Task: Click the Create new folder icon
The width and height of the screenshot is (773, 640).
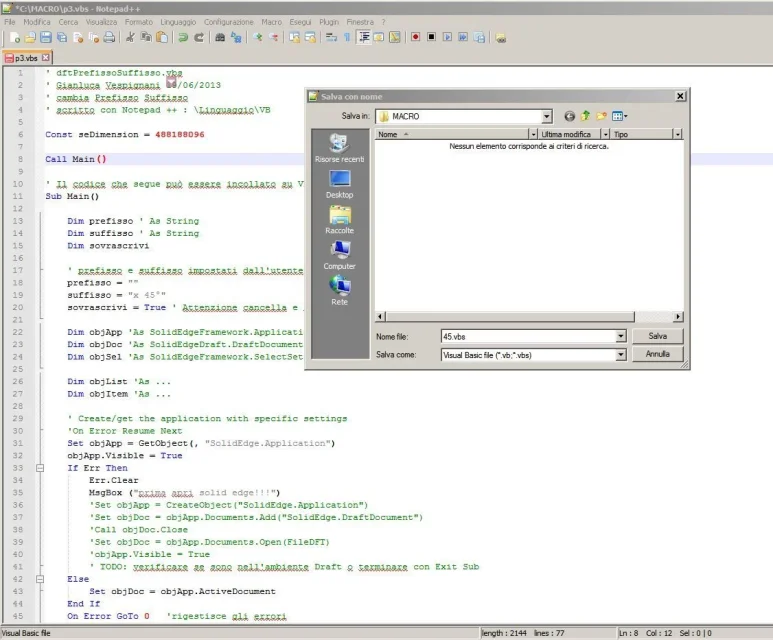Action: (x=601, y=116)
